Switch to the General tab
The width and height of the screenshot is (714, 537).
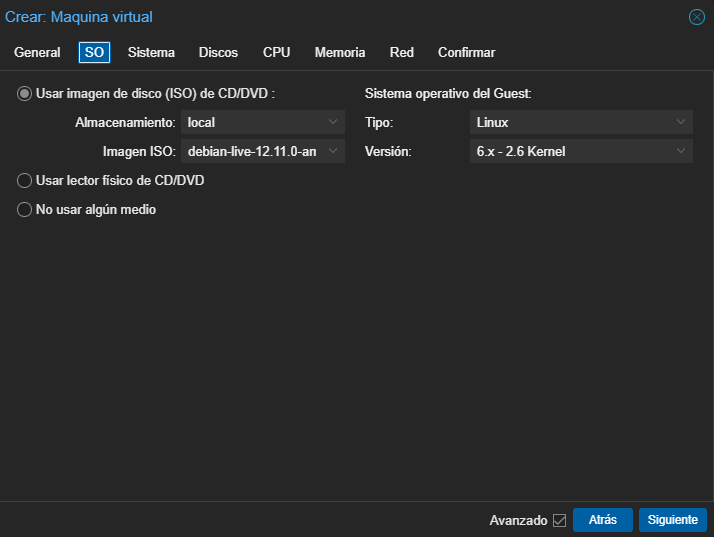point(37,52)
